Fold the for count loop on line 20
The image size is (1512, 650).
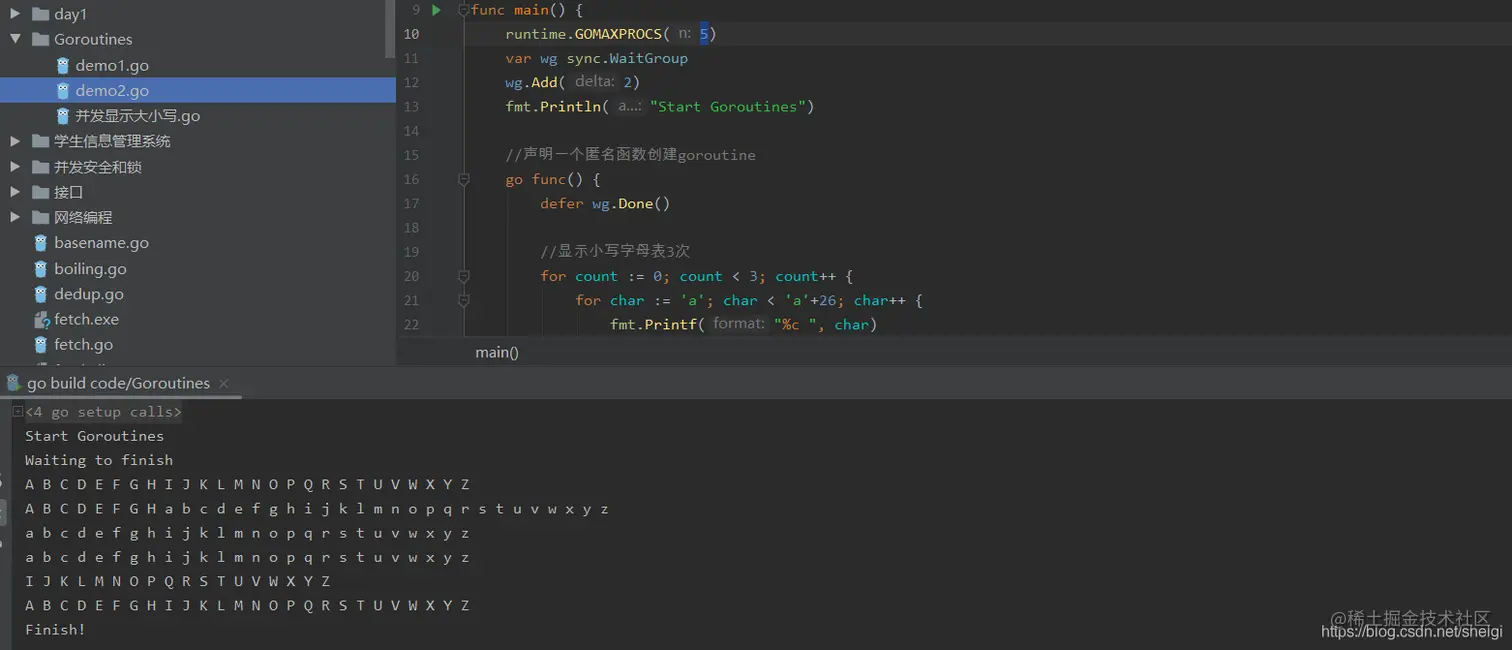click(x=463, y=276)
